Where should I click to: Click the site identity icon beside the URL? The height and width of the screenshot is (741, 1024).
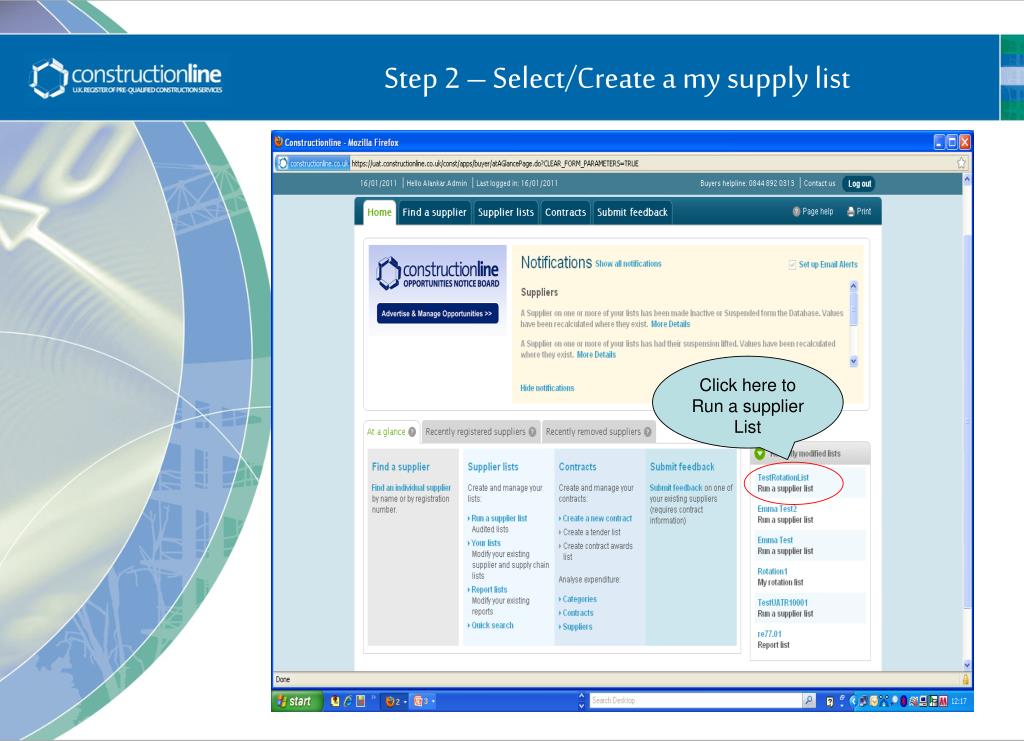click(283, 163)
